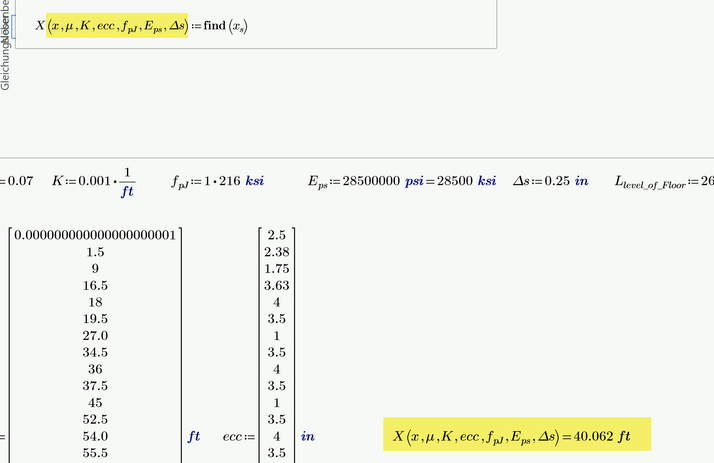714x463 pixels.
Task: Click the 18 entry in x matrix
Action: (95, 302)
